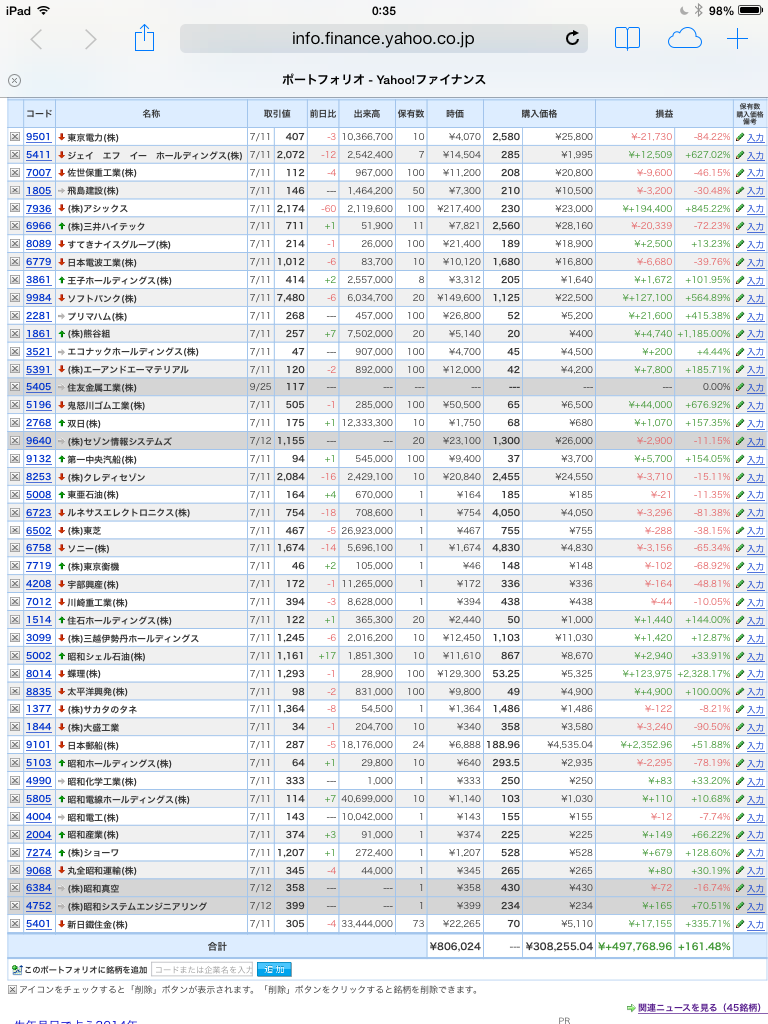Click 入力 link in row 5002
Screen dimensions: 768x1024
[756, 656]
